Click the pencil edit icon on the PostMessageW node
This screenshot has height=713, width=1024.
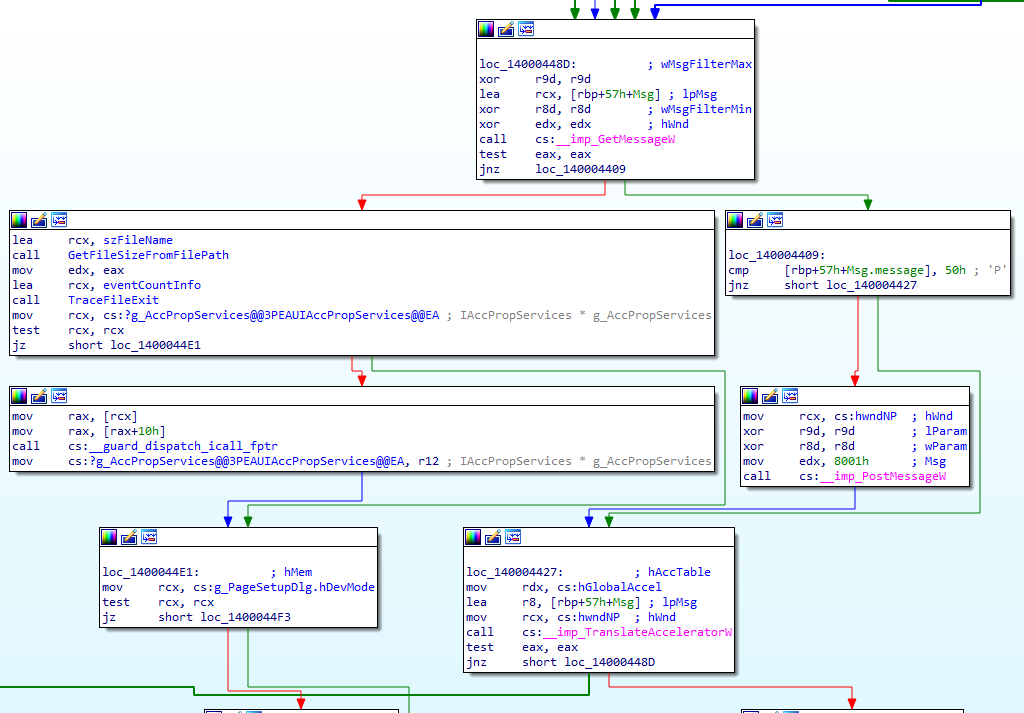point(768,395)
